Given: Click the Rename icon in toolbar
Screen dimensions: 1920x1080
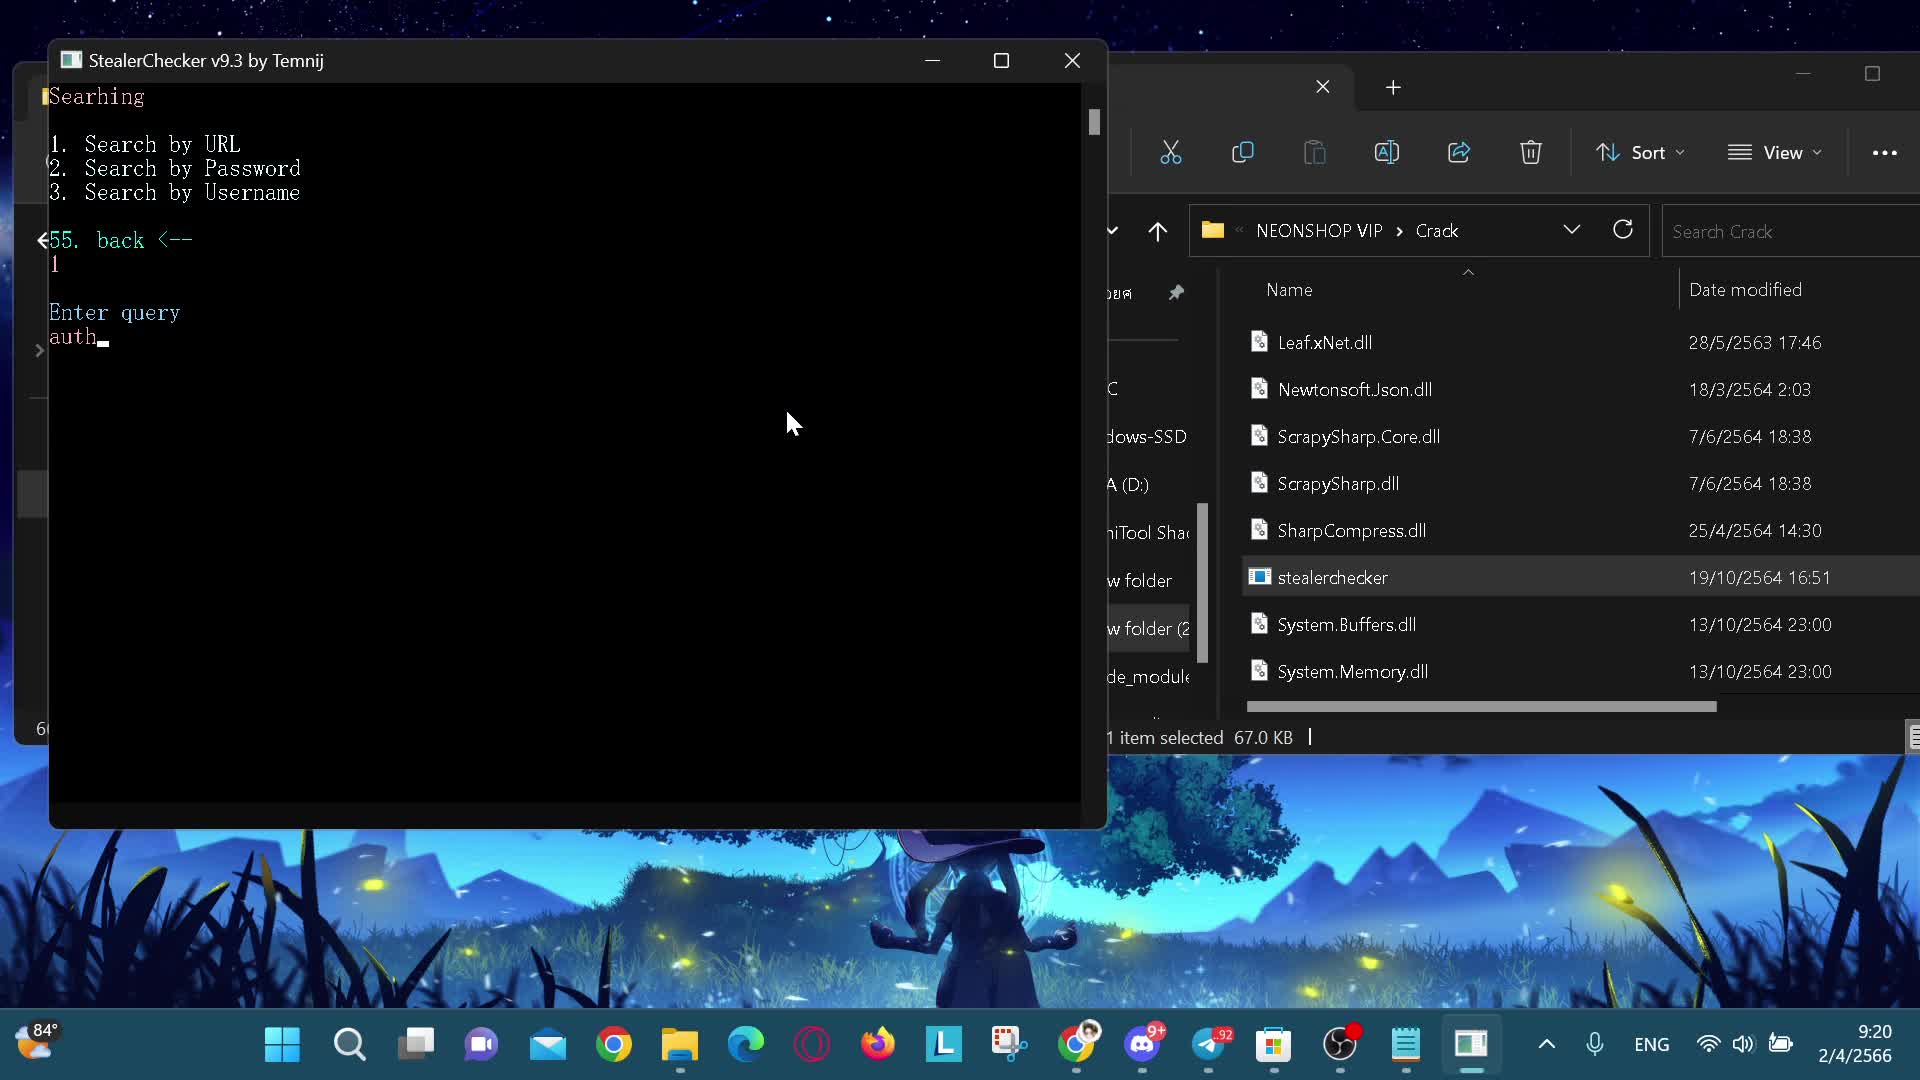Looking at the screenshot, I should click(x=1386, y=152).
